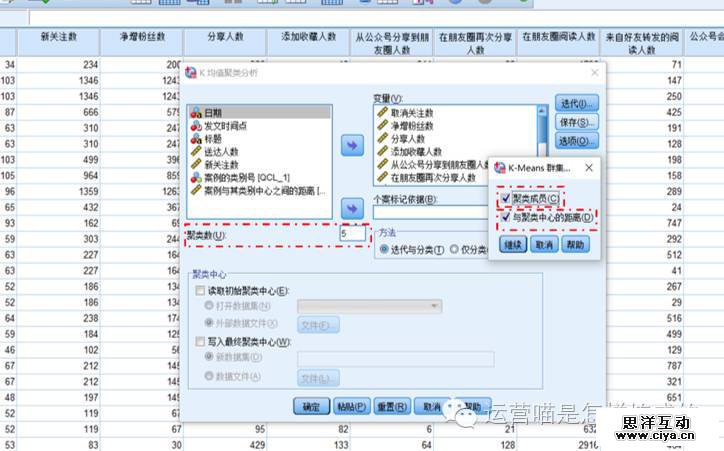Click the 在朋友圈阅读人数 column header

pyautogui.click(x=559, y=42)
